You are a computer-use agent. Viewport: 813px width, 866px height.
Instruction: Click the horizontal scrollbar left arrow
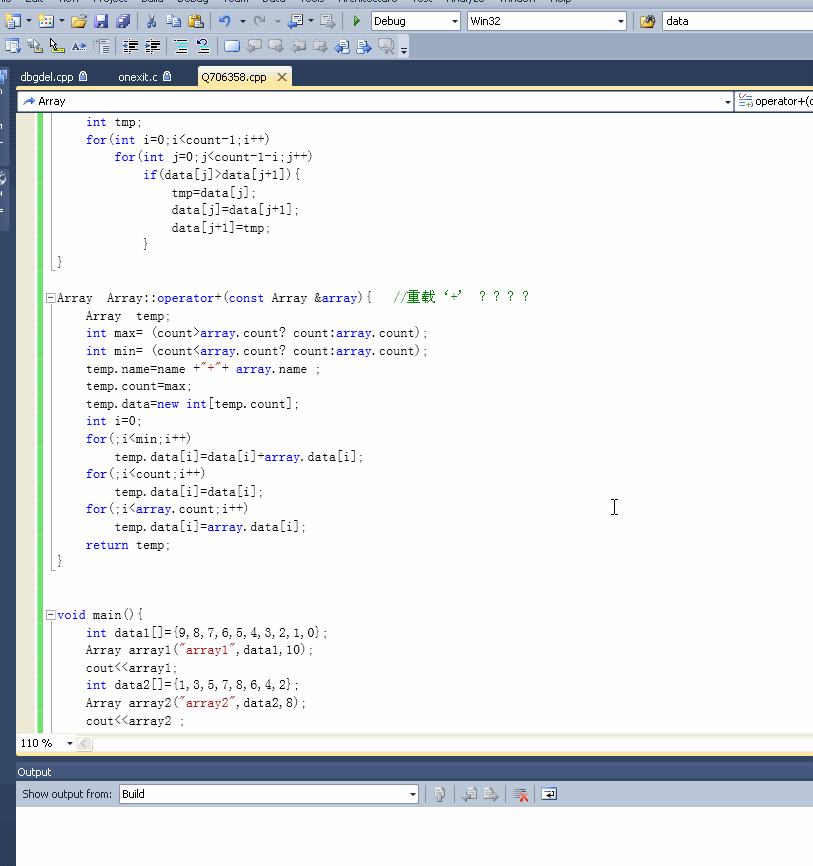pos(85,743)
